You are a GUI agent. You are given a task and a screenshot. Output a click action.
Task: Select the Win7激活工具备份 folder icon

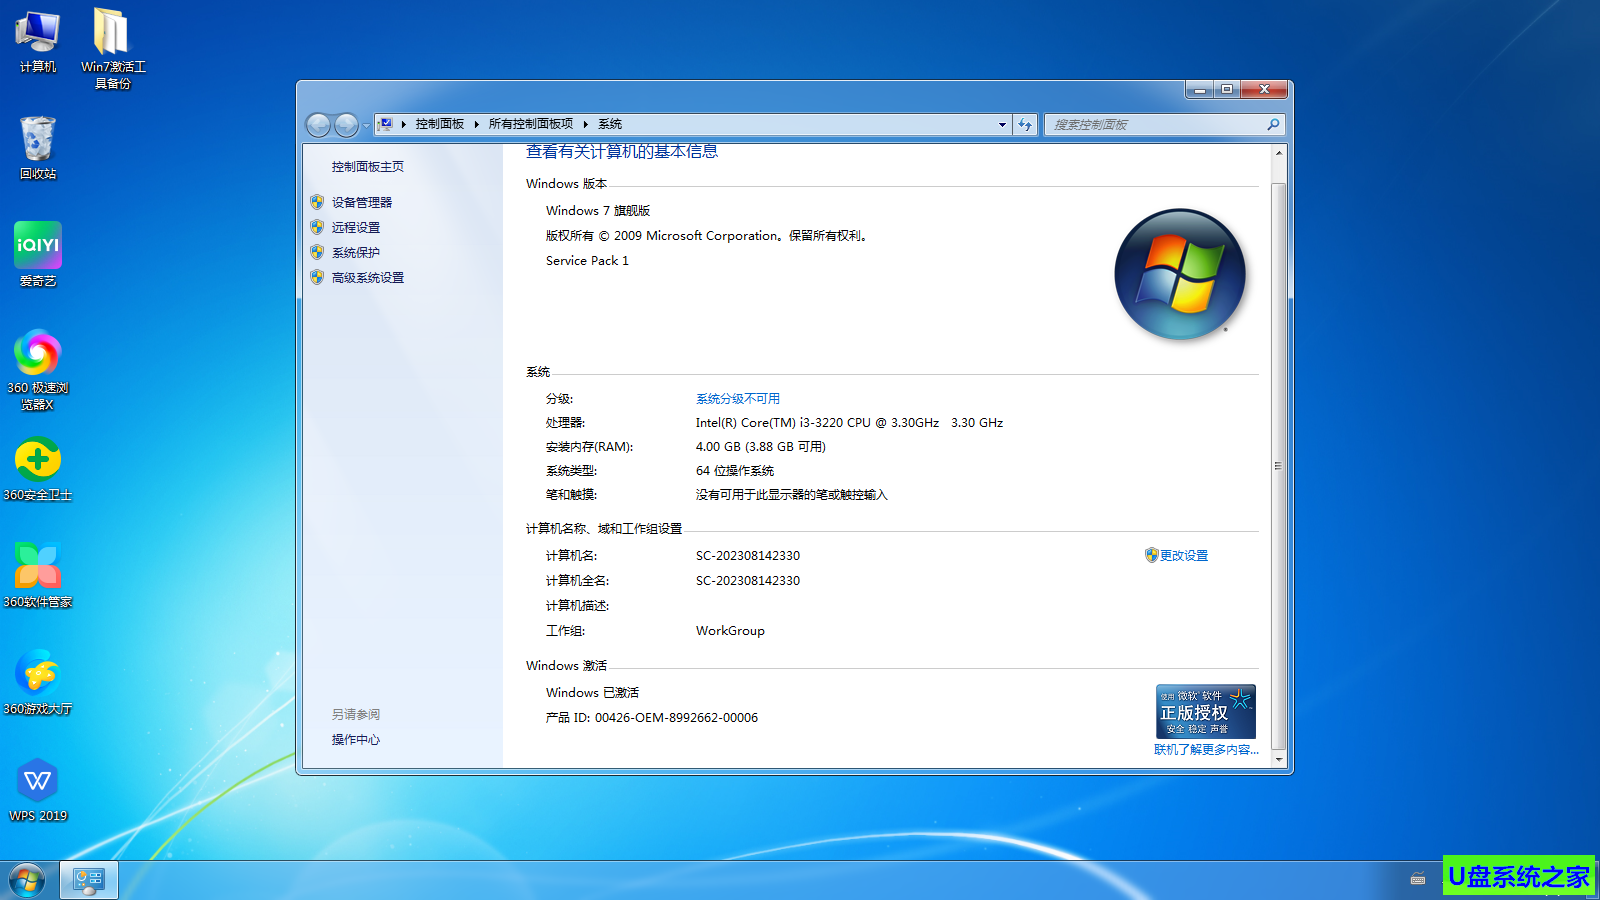point(112,34)
